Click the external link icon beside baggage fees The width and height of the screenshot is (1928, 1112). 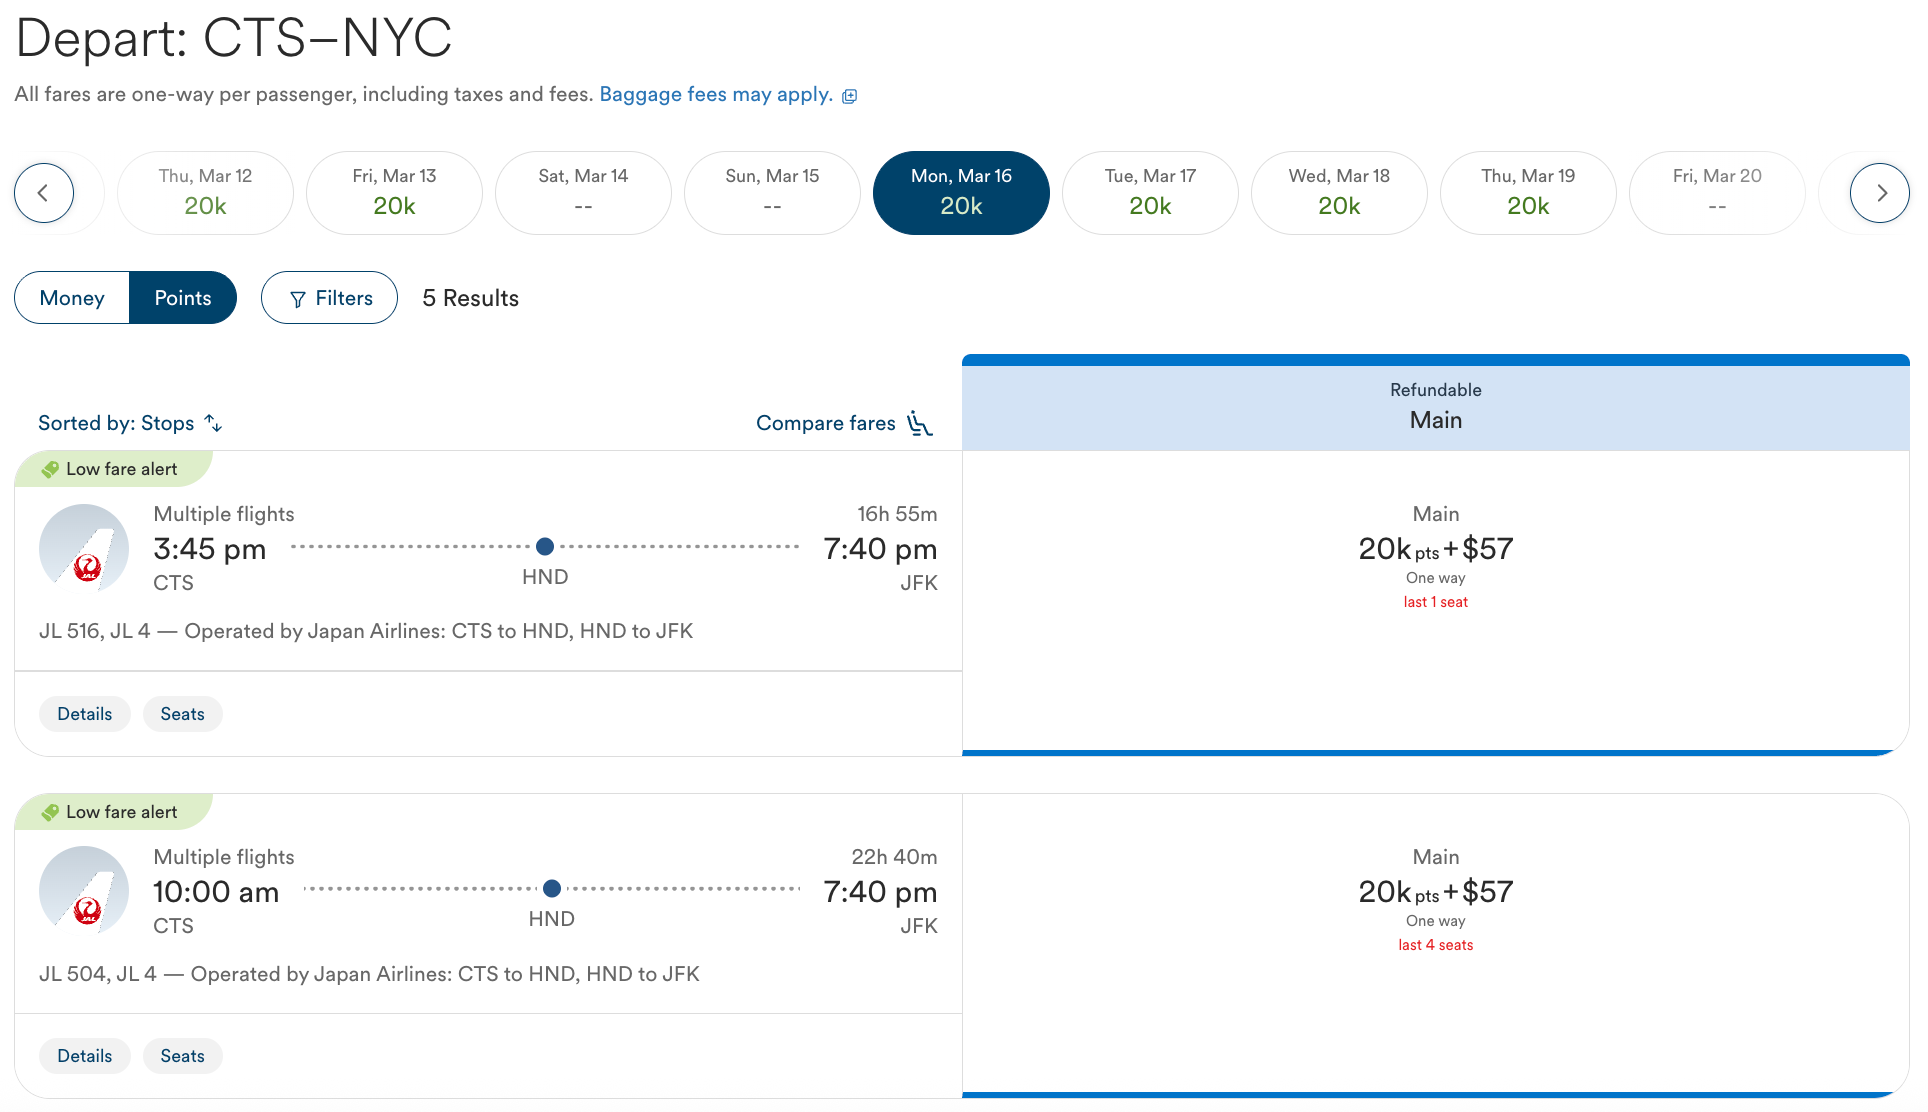point(850,96)
